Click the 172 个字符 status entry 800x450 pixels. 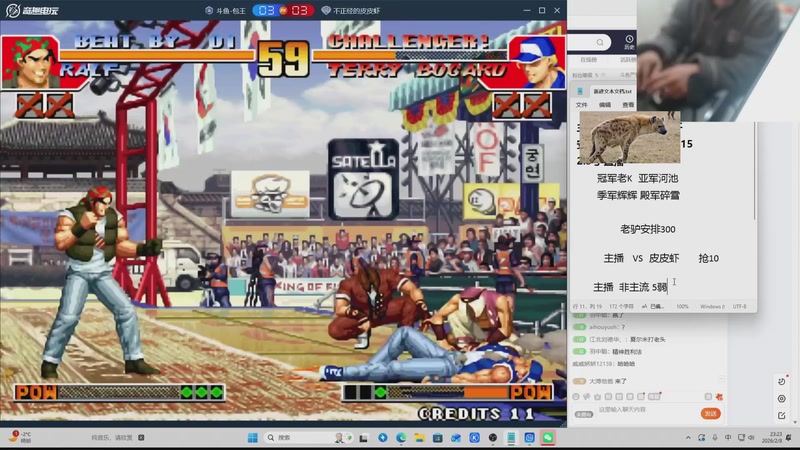pos(621,307)
